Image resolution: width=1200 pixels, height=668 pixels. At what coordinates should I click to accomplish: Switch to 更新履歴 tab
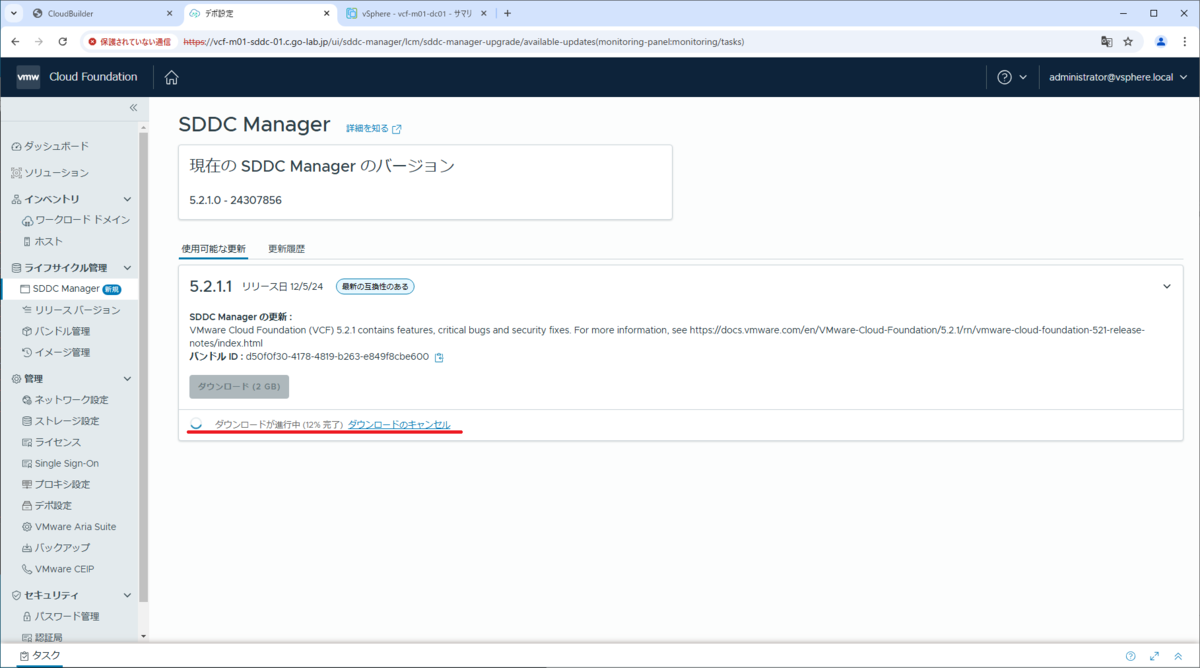click(286, 248)
